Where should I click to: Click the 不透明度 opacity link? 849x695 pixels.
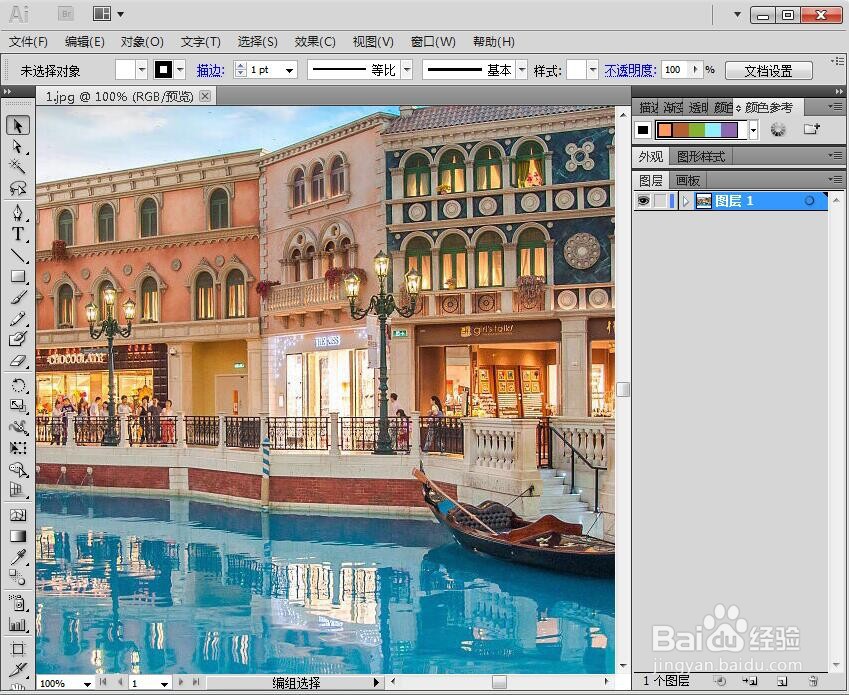(630, 70)
